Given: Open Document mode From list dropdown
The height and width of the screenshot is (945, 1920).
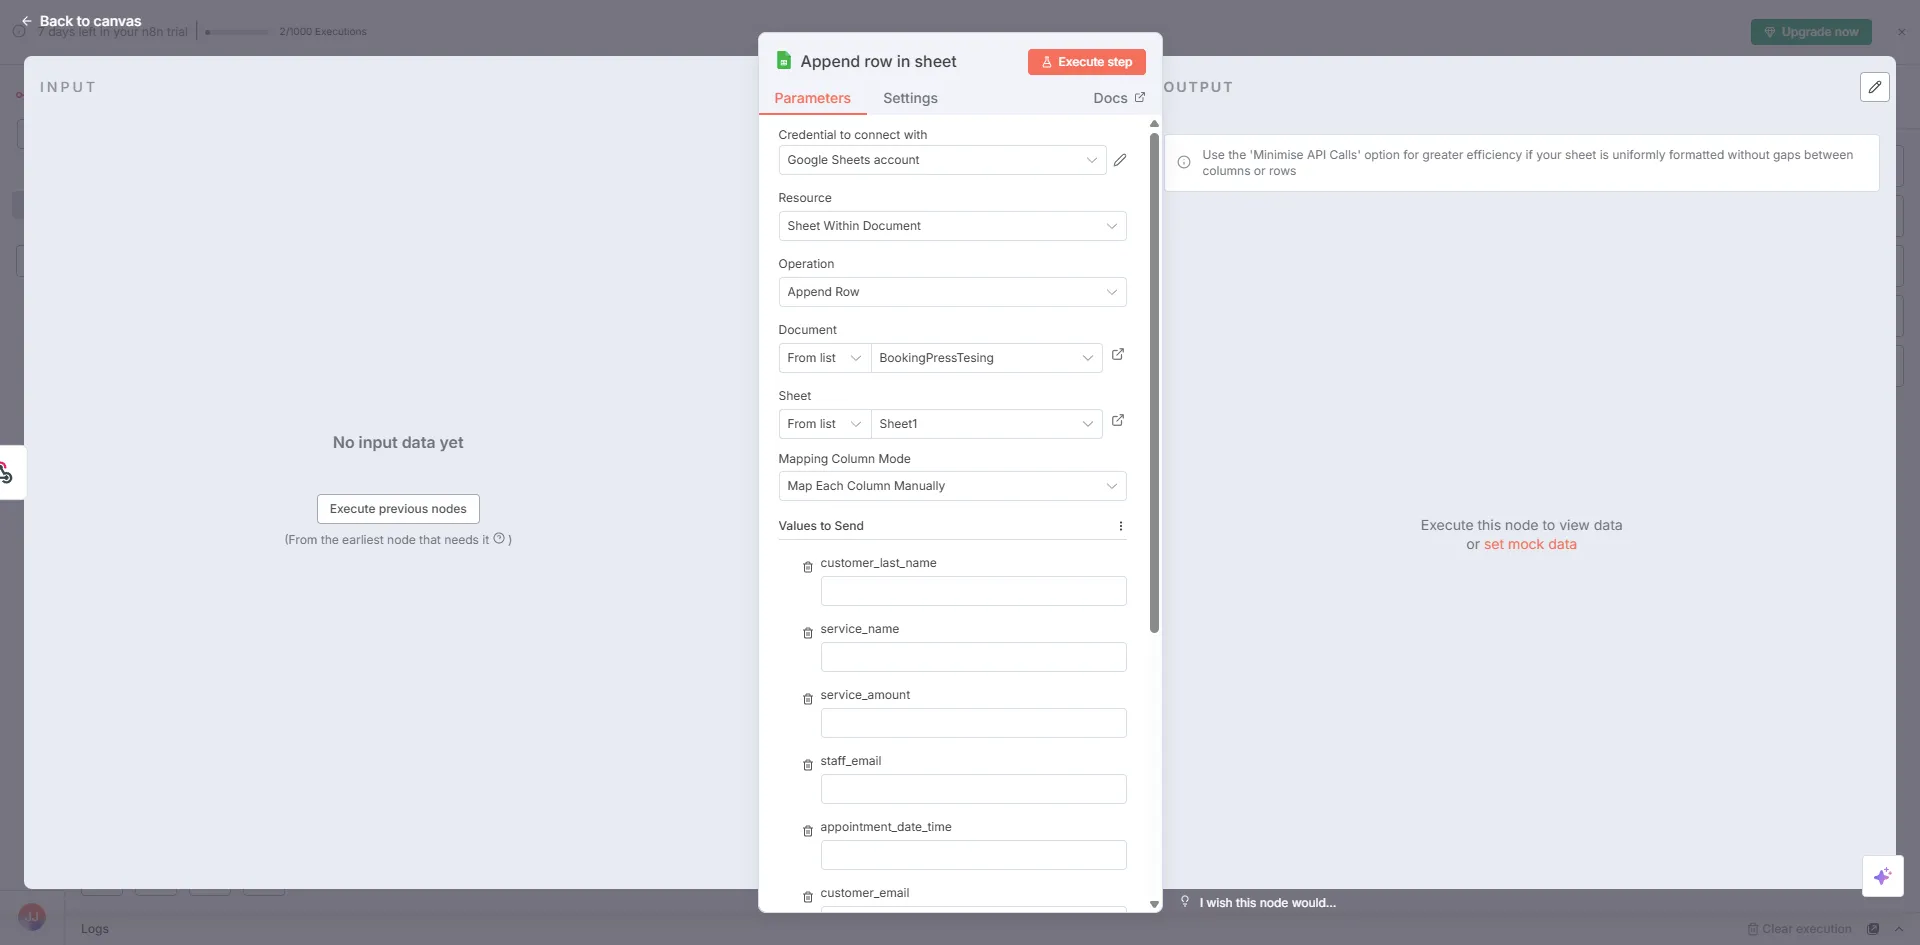Looking at the screenshot, I should (825, 358).
